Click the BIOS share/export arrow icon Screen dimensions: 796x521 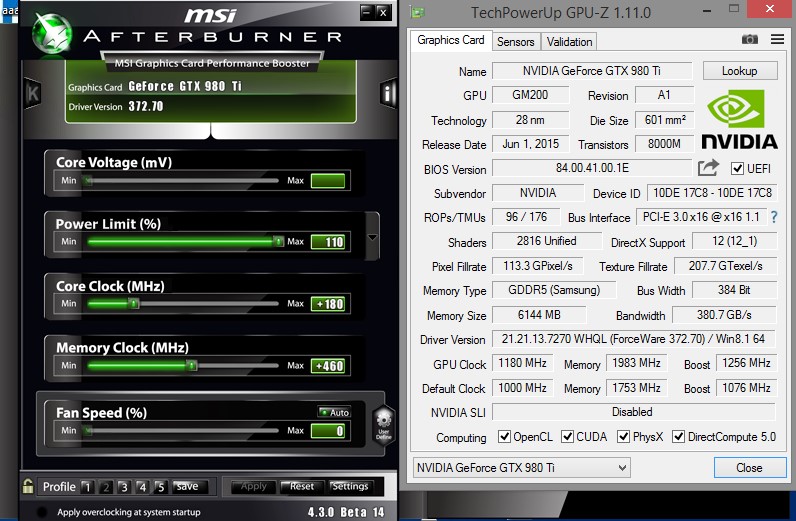coord(708,167)
